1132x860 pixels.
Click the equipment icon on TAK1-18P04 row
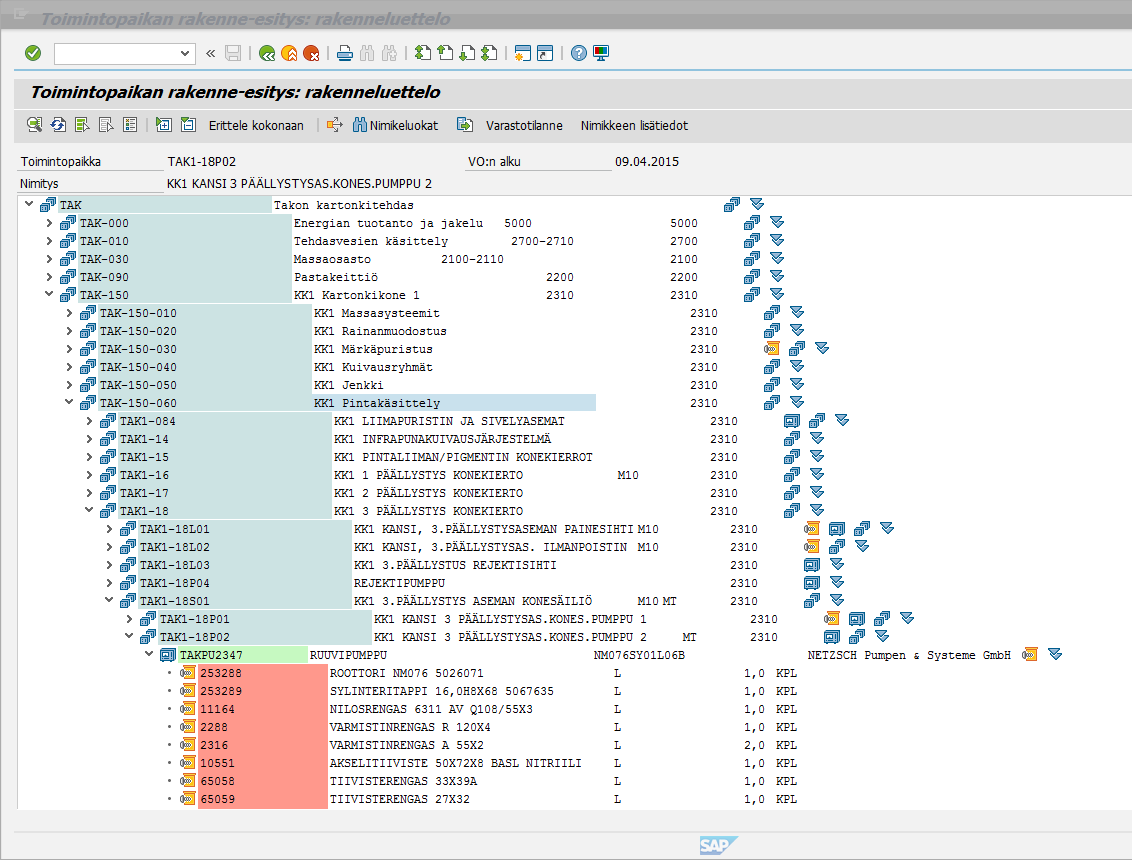click(812, 583)
